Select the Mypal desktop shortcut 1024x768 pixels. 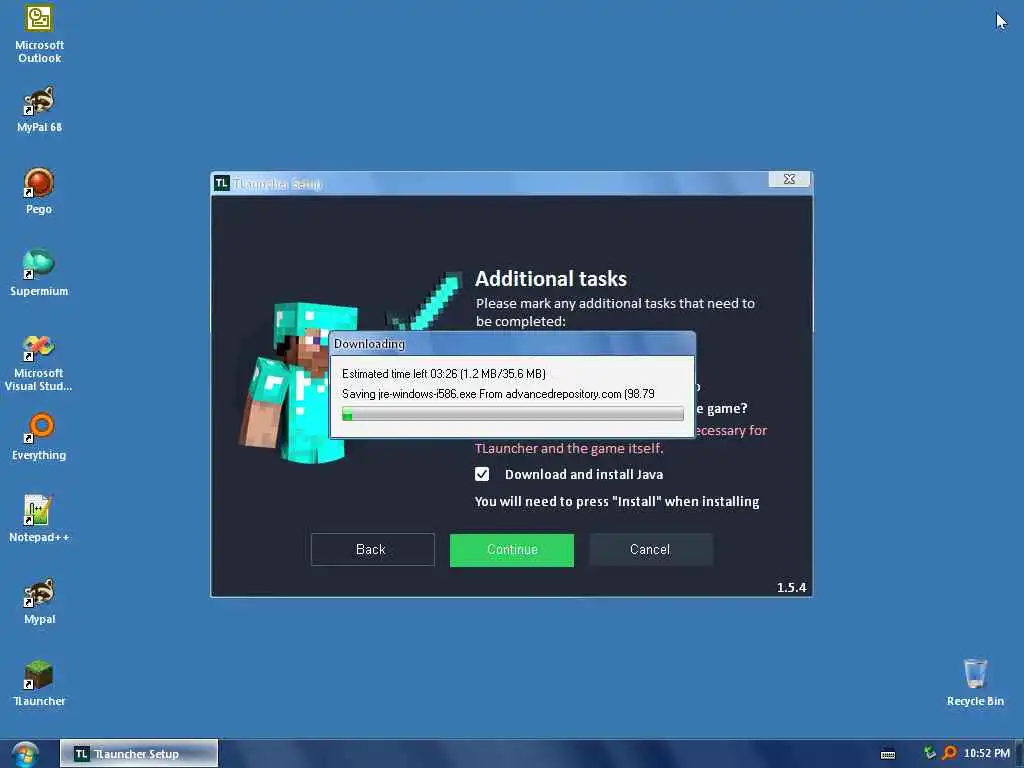click(x=39, y=601)
